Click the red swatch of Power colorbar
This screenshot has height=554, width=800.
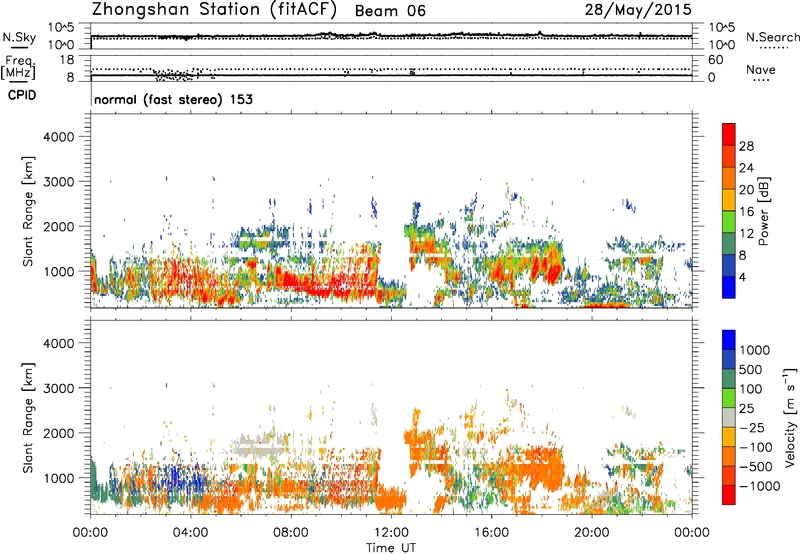[x=729, y=134]
